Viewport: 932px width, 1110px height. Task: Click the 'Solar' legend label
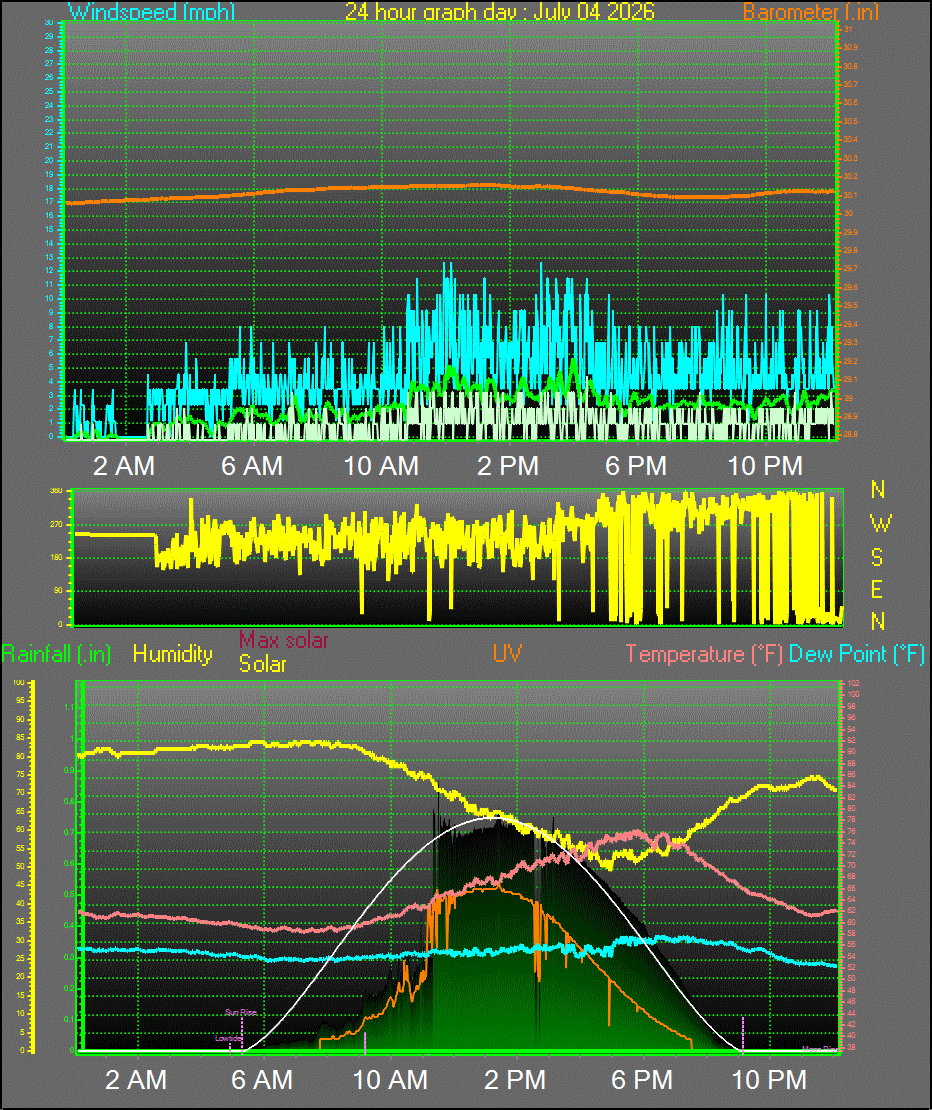click(263, 664)
